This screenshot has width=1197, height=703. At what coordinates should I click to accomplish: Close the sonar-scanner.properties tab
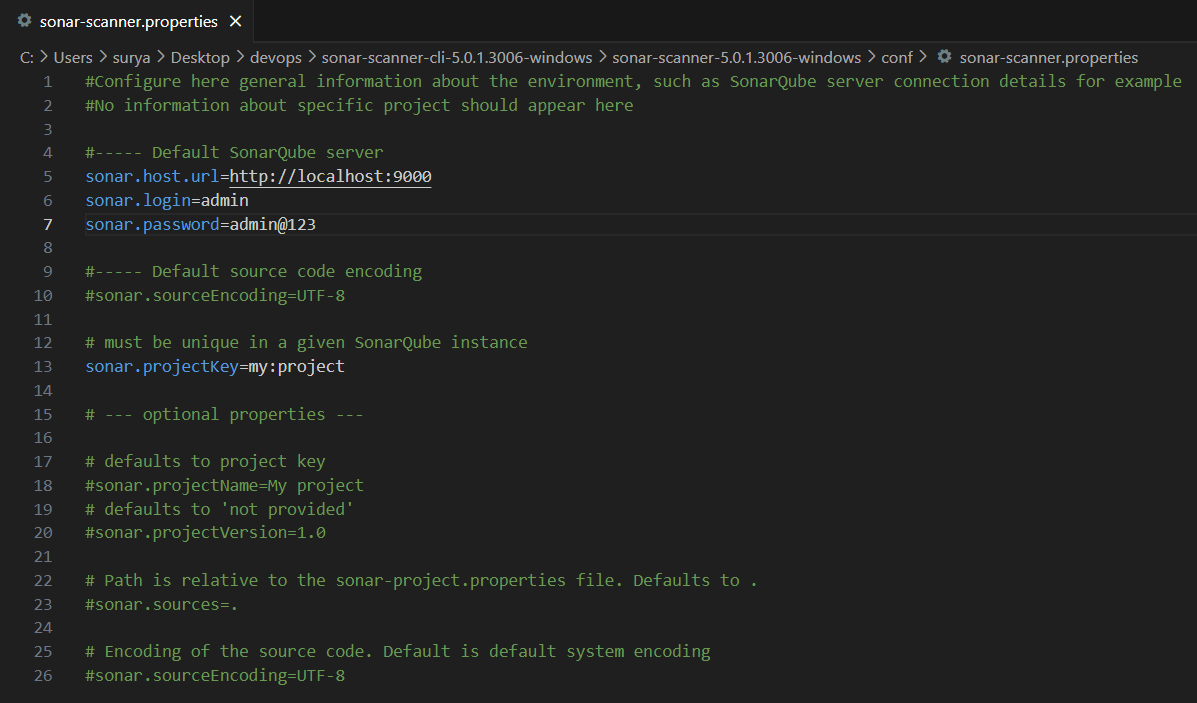(236, 21)
